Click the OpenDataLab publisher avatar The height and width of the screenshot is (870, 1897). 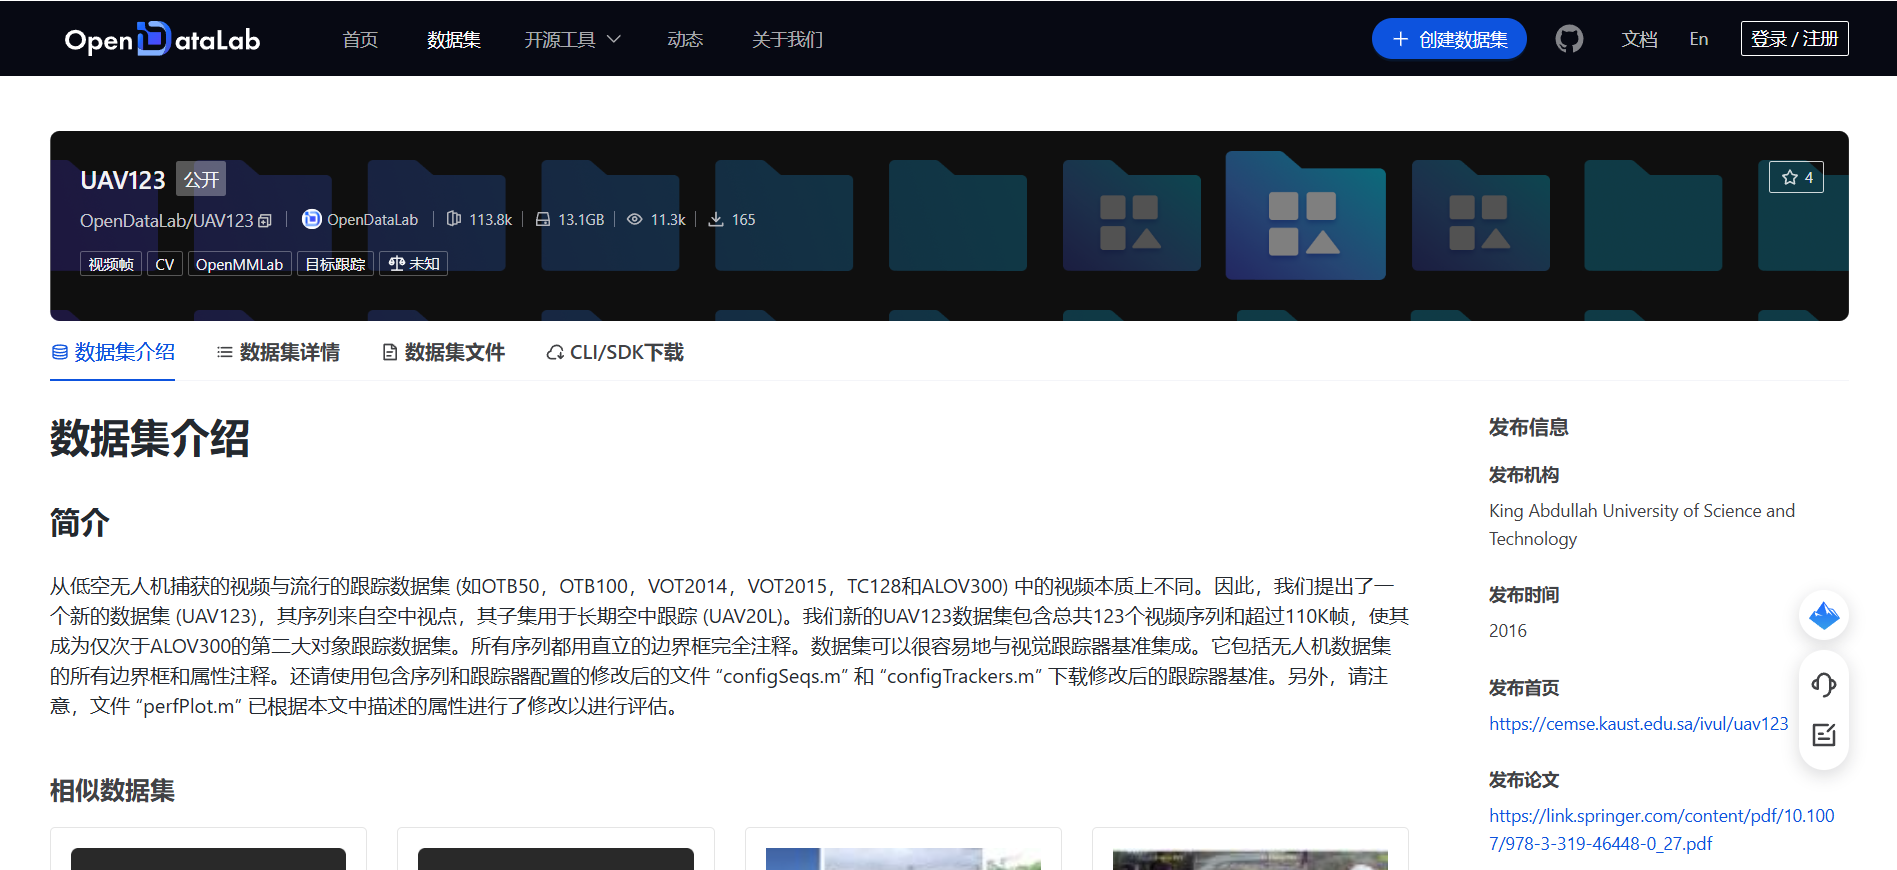click(x=312, y=219)
